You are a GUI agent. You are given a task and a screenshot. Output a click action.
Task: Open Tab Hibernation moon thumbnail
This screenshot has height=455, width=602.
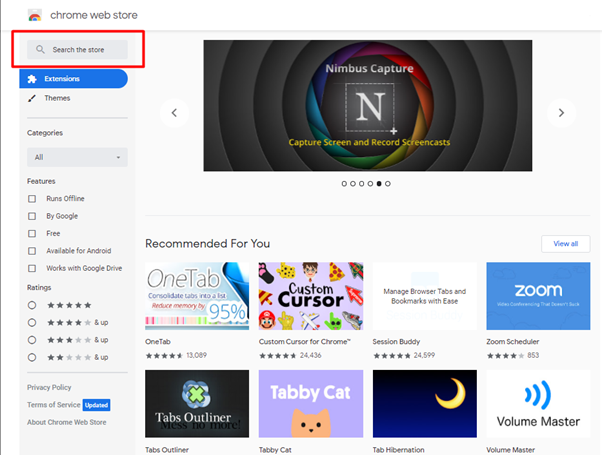(425, 404)
